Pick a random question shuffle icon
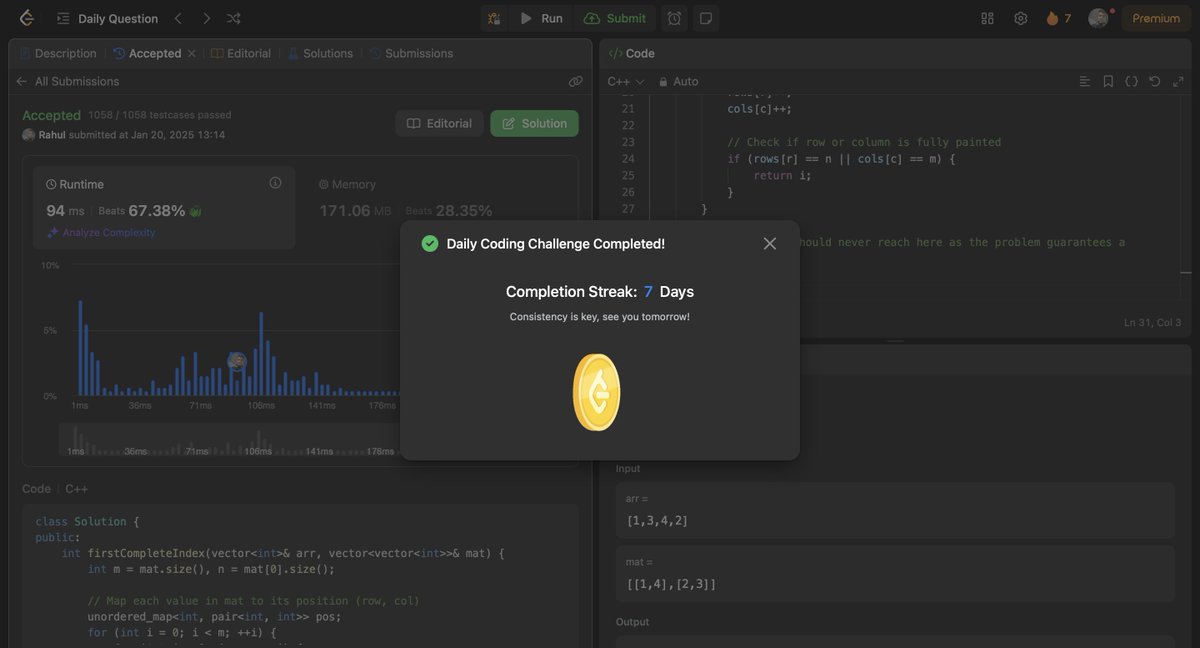Viewport: 1200px width, 648px height. [x=234, y=18]
